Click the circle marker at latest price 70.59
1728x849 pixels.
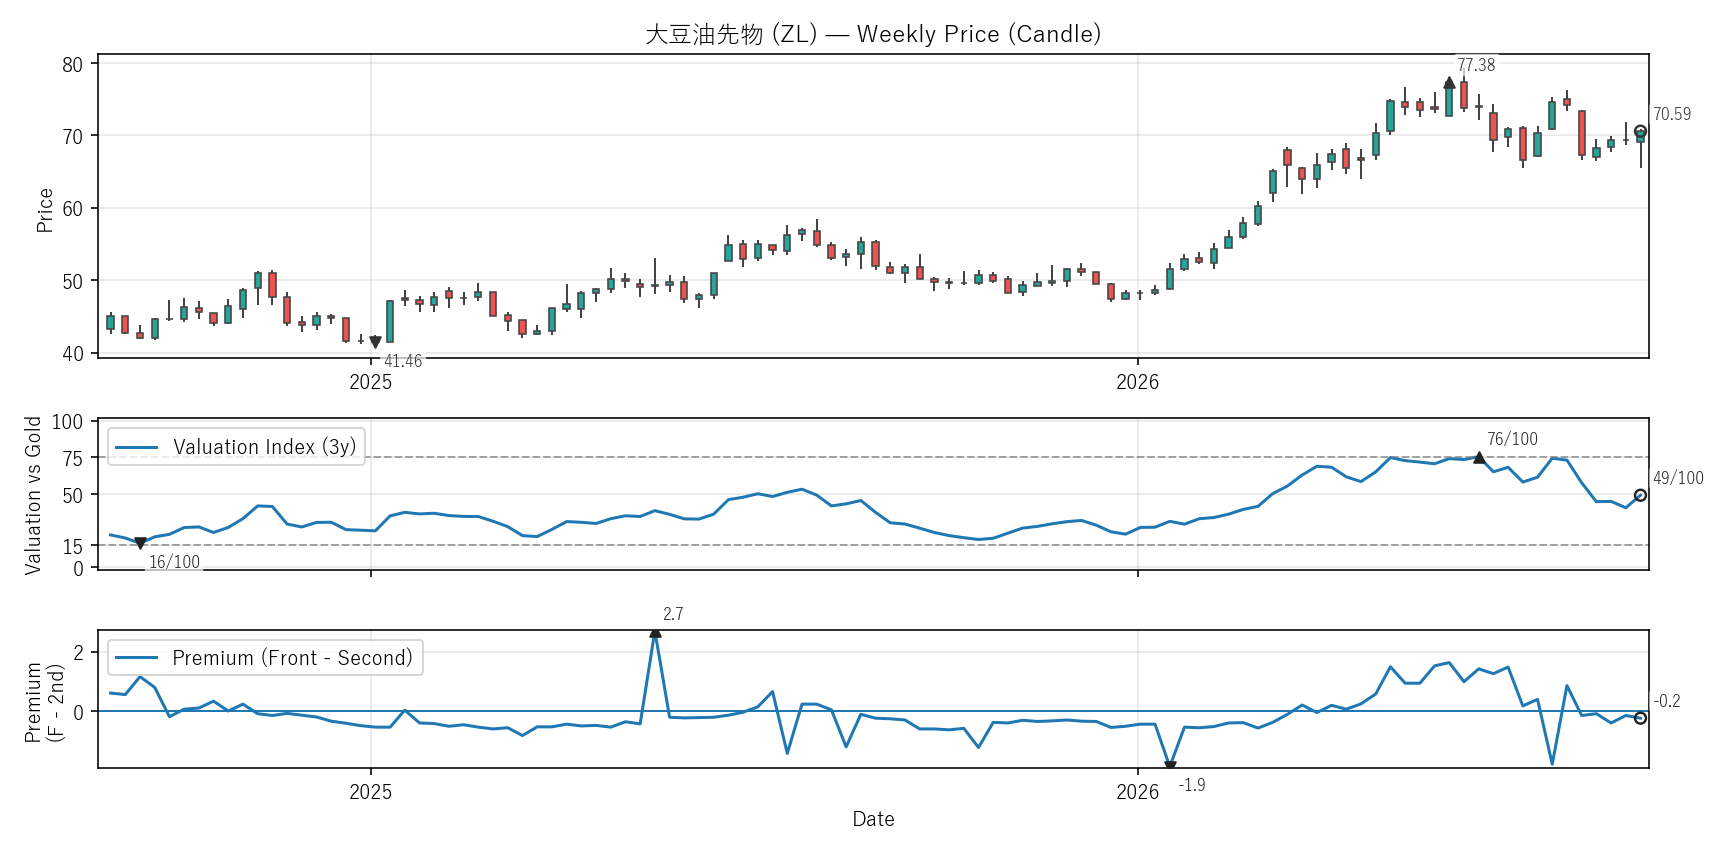[x=1640, y=131]
